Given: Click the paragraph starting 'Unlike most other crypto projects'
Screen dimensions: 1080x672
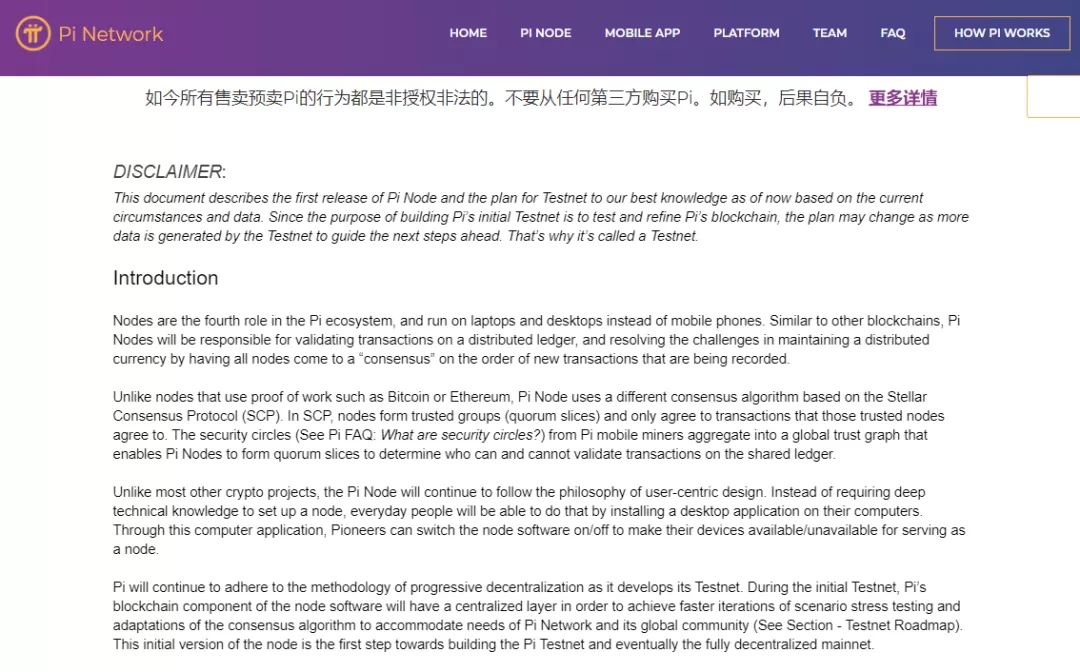Looking at the screenshot, I should [x=539, y=521].
